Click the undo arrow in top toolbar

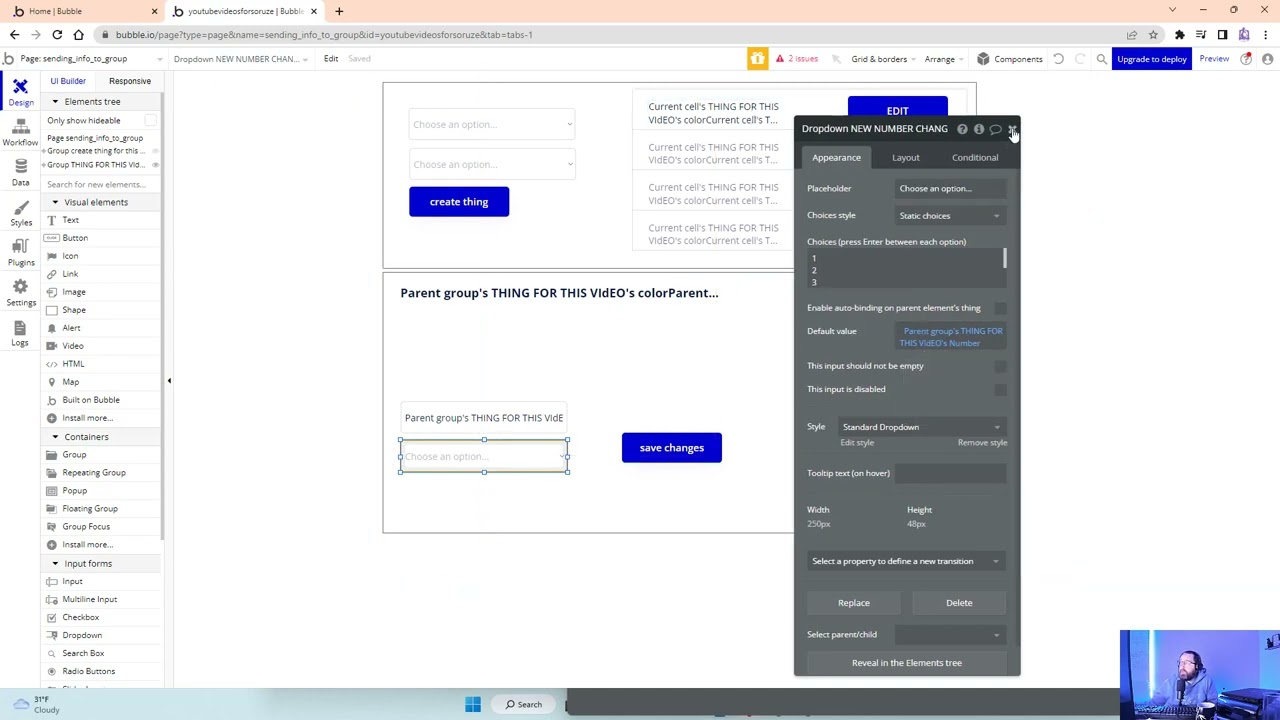point(1058,59)
